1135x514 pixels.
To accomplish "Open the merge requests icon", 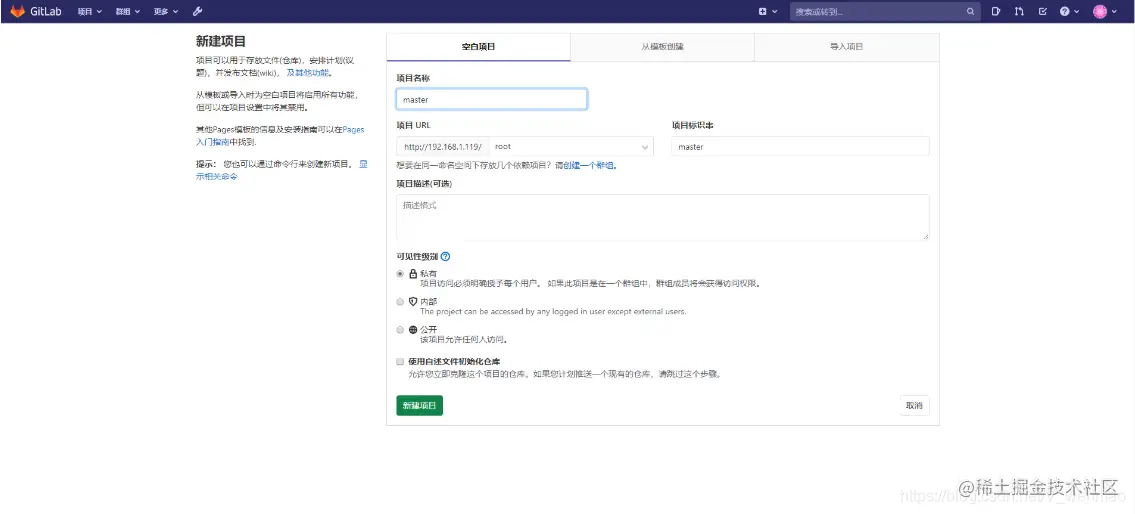I will [1019, 12].
